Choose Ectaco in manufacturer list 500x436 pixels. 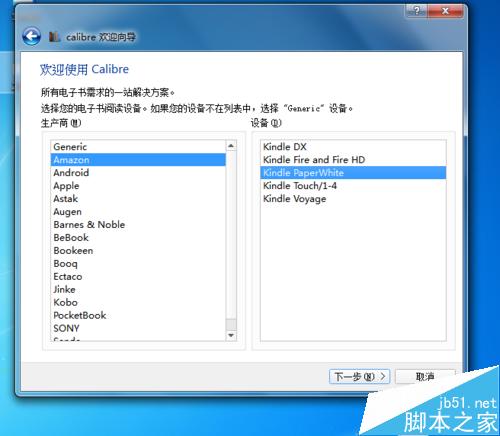138,277
